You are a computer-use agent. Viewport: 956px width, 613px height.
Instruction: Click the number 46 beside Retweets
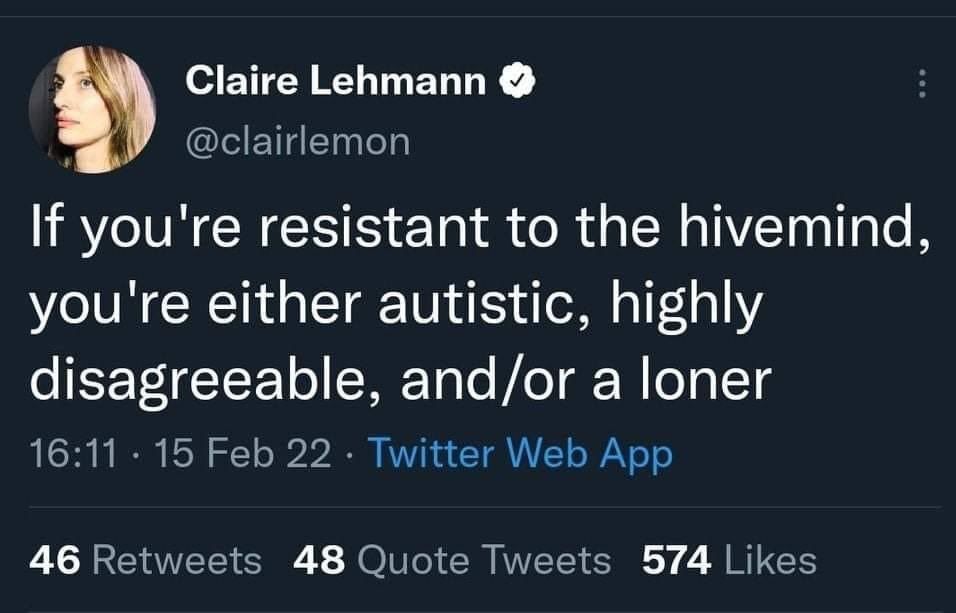pos(55,560)
